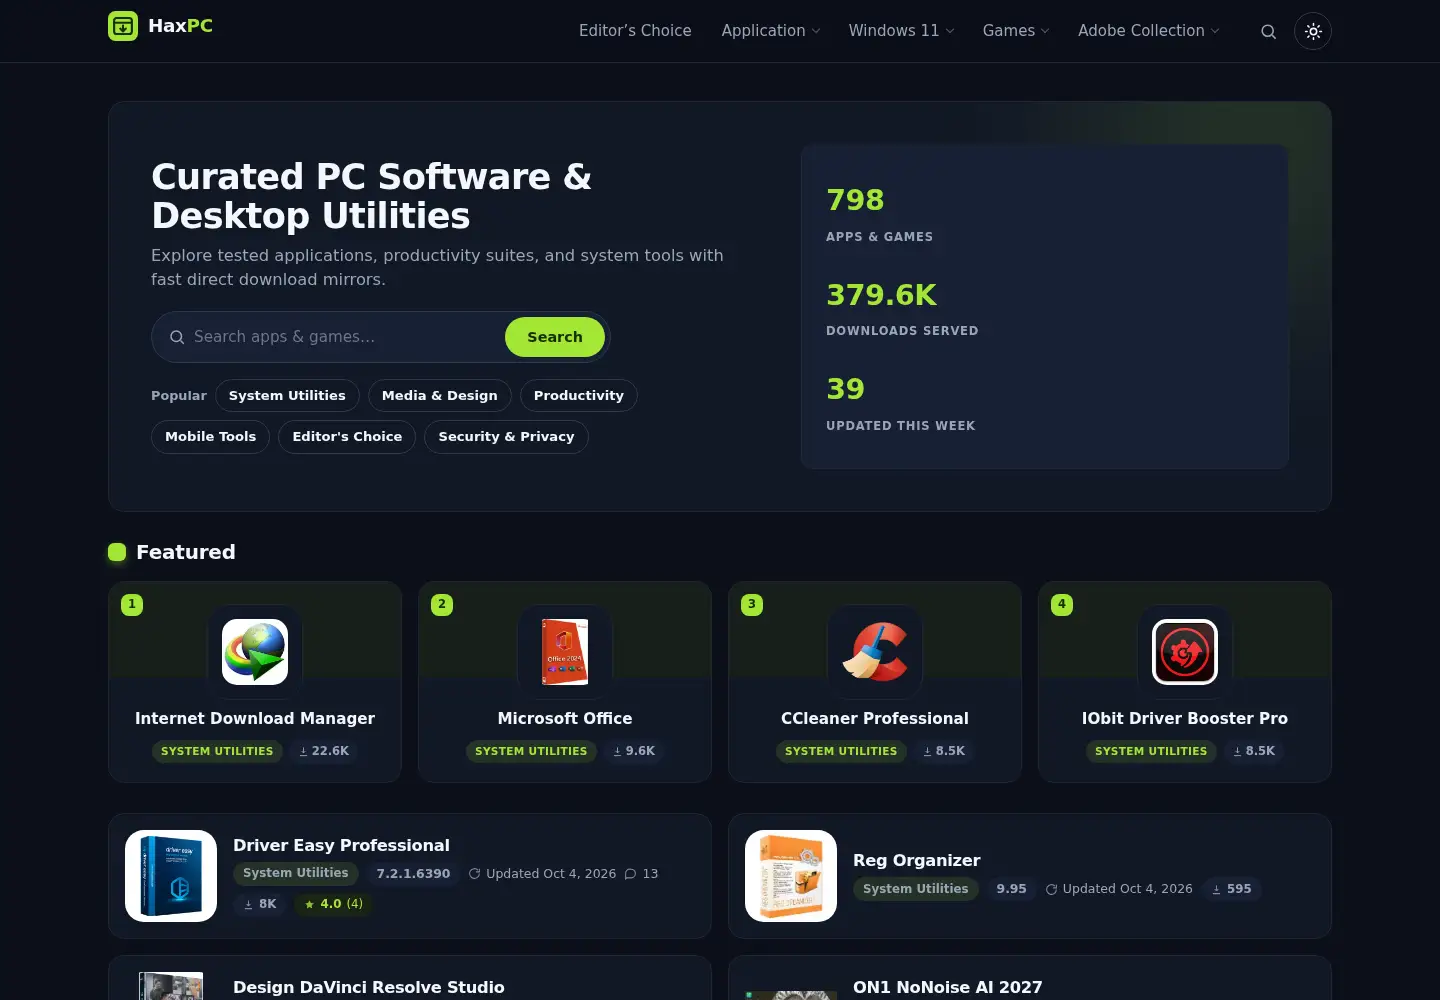Open the Internet Download Manager title
Image resolution: width=1440 pixels, height=1000 pixels.
[255, 718]
